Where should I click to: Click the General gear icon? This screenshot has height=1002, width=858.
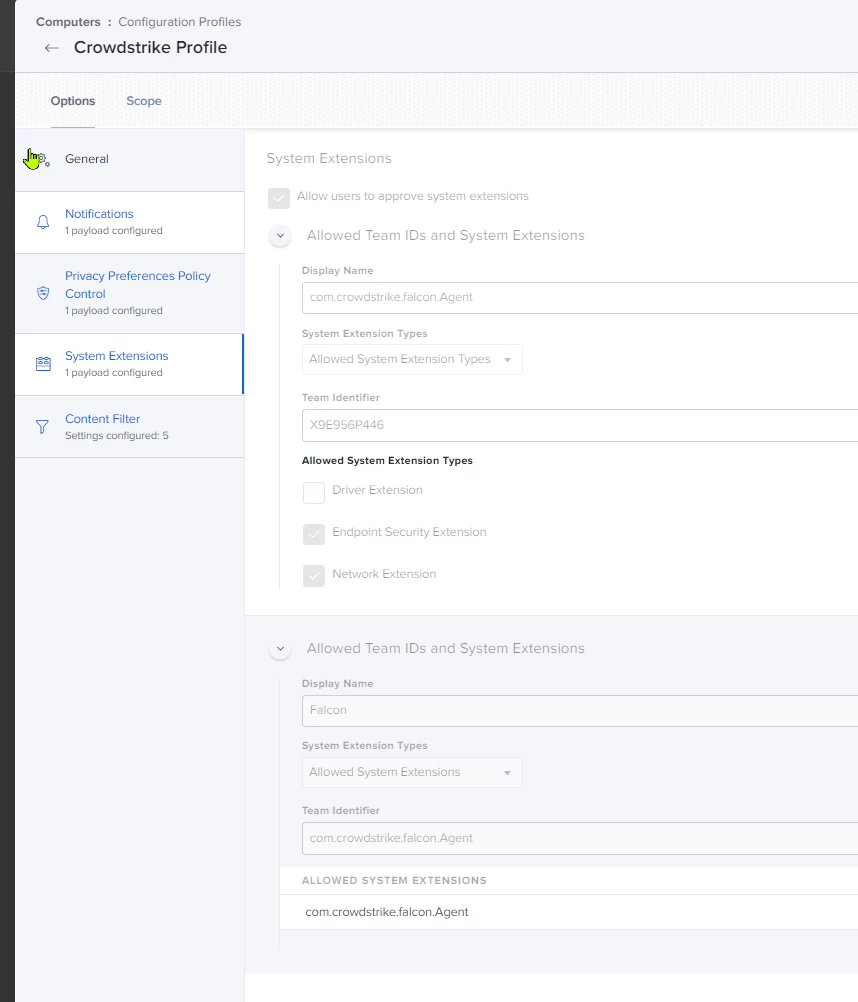[x=42, y=159]
